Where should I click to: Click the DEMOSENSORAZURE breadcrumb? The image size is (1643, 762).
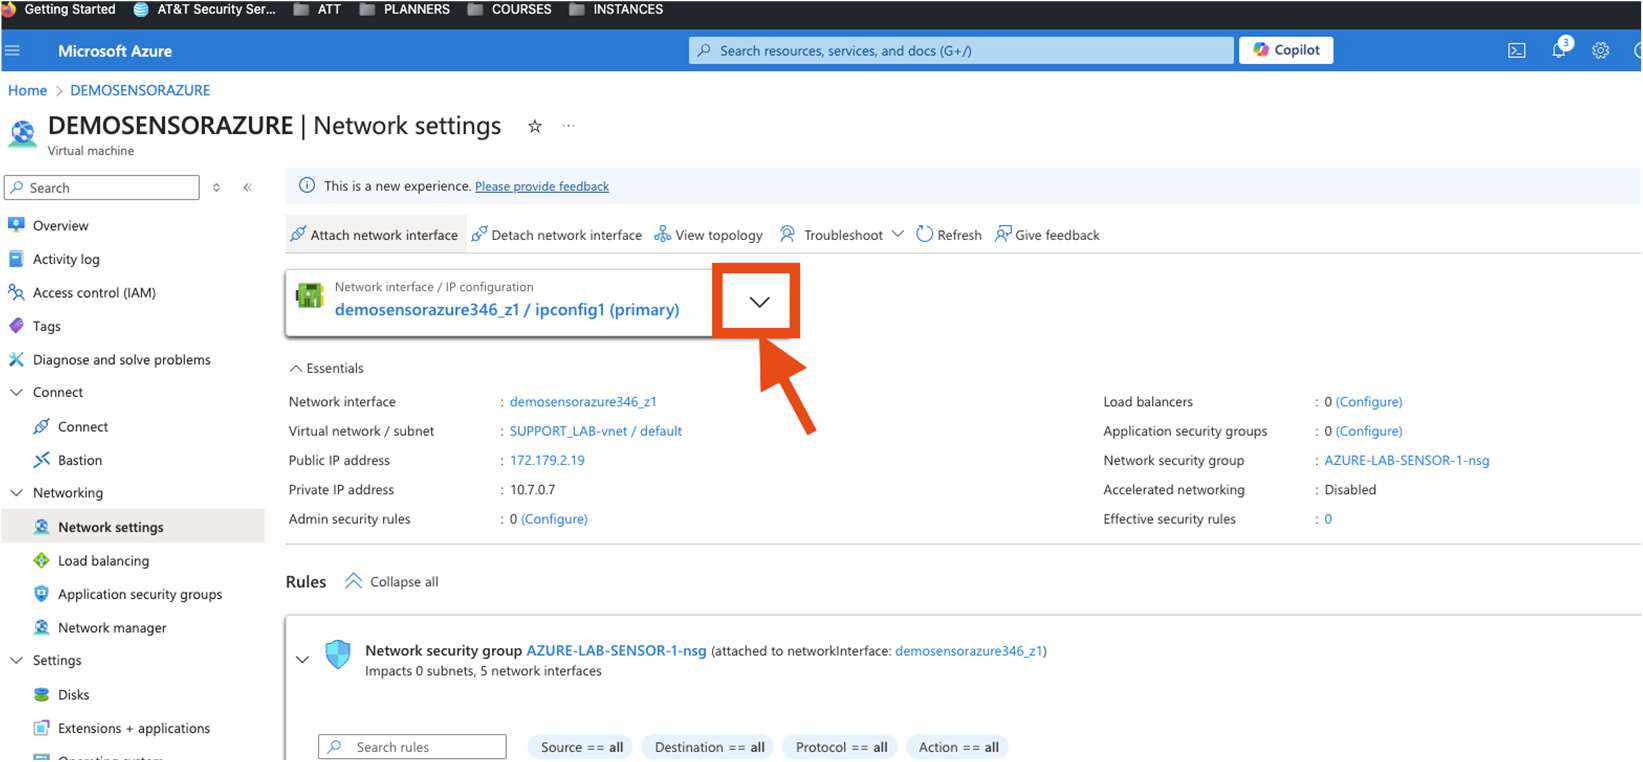140,90
